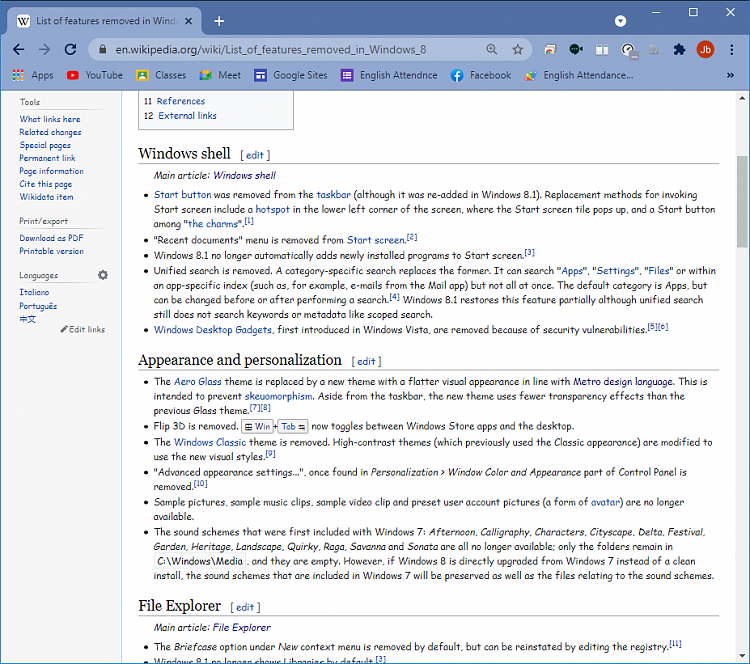Viewport: 750px width, 664px height.
Task: Show more bookmarks via double chevron
Action: [730, 75]
